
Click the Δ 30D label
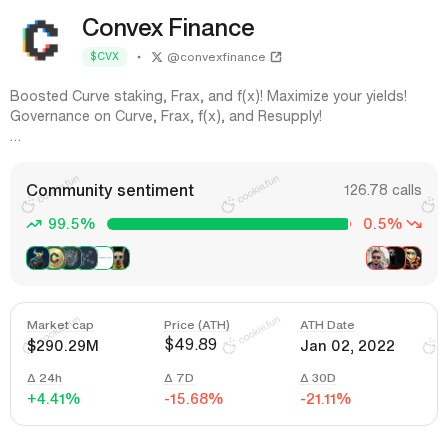pos(318,378)
